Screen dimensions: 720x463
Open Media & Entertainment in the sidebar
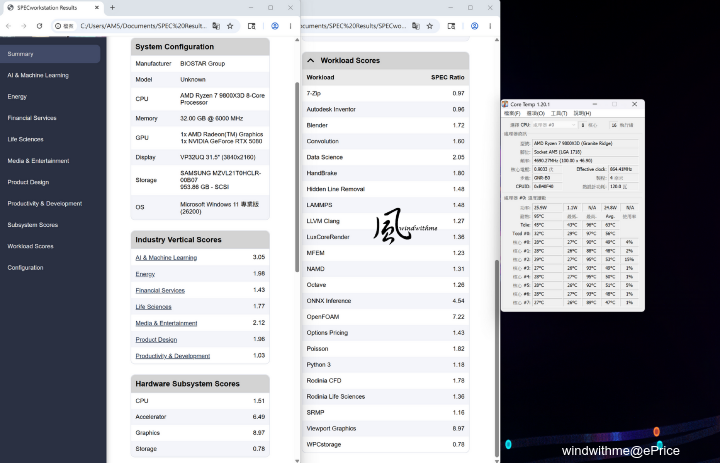pyautogui.click(x=38, y=161)
